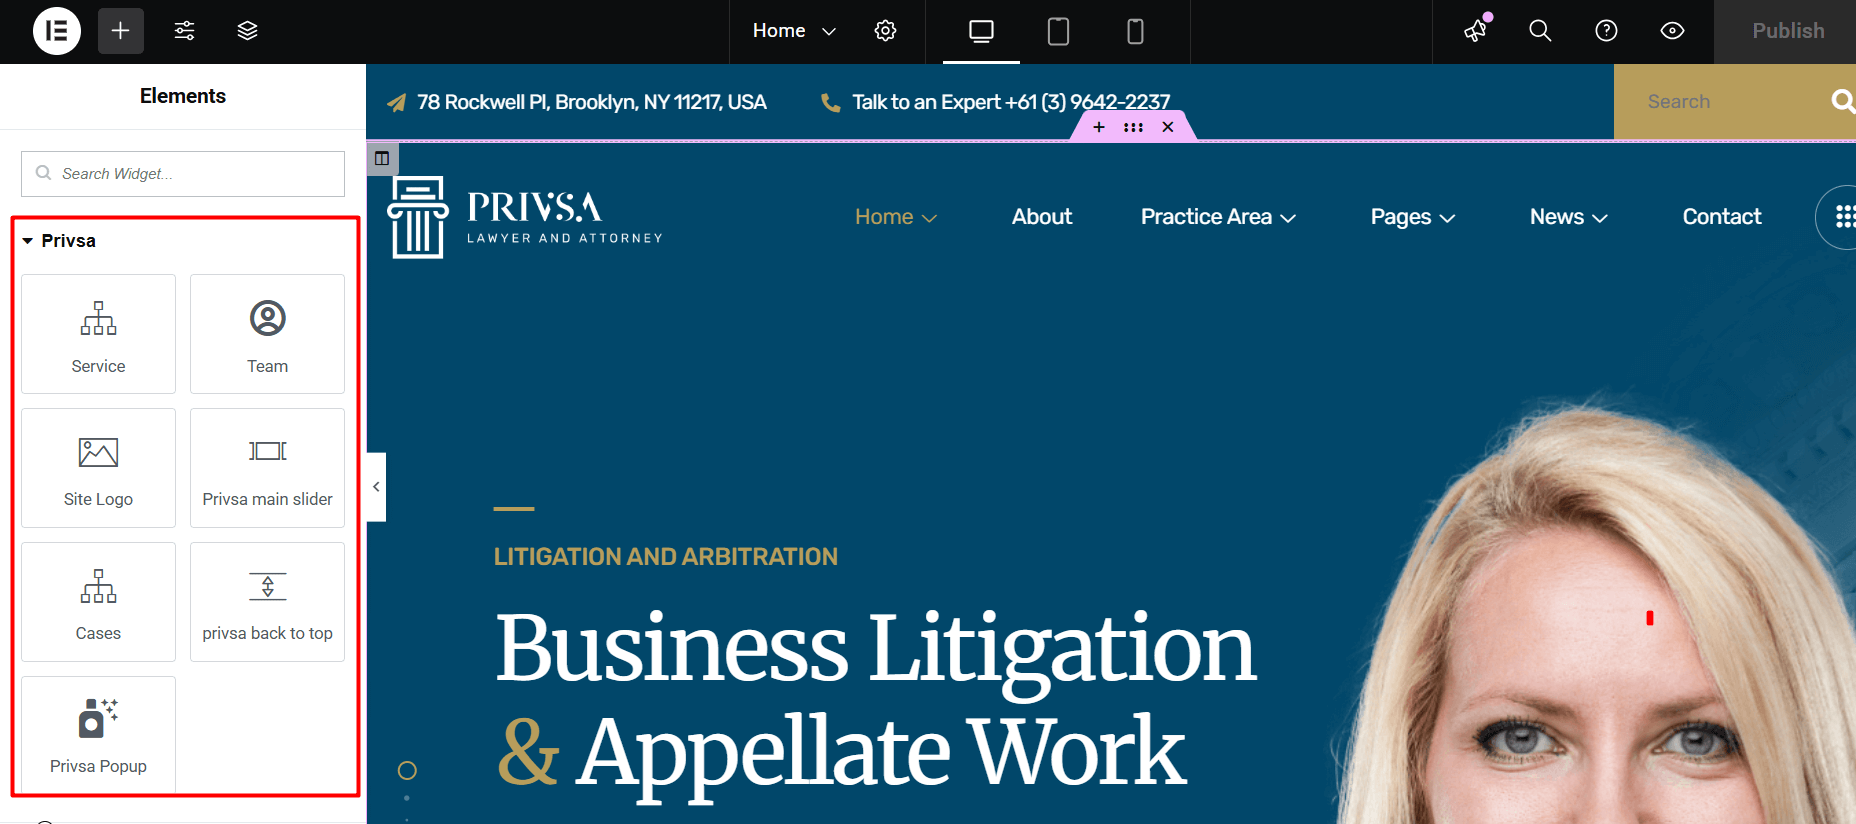Select the Site Logo widget

coord(98,468)
